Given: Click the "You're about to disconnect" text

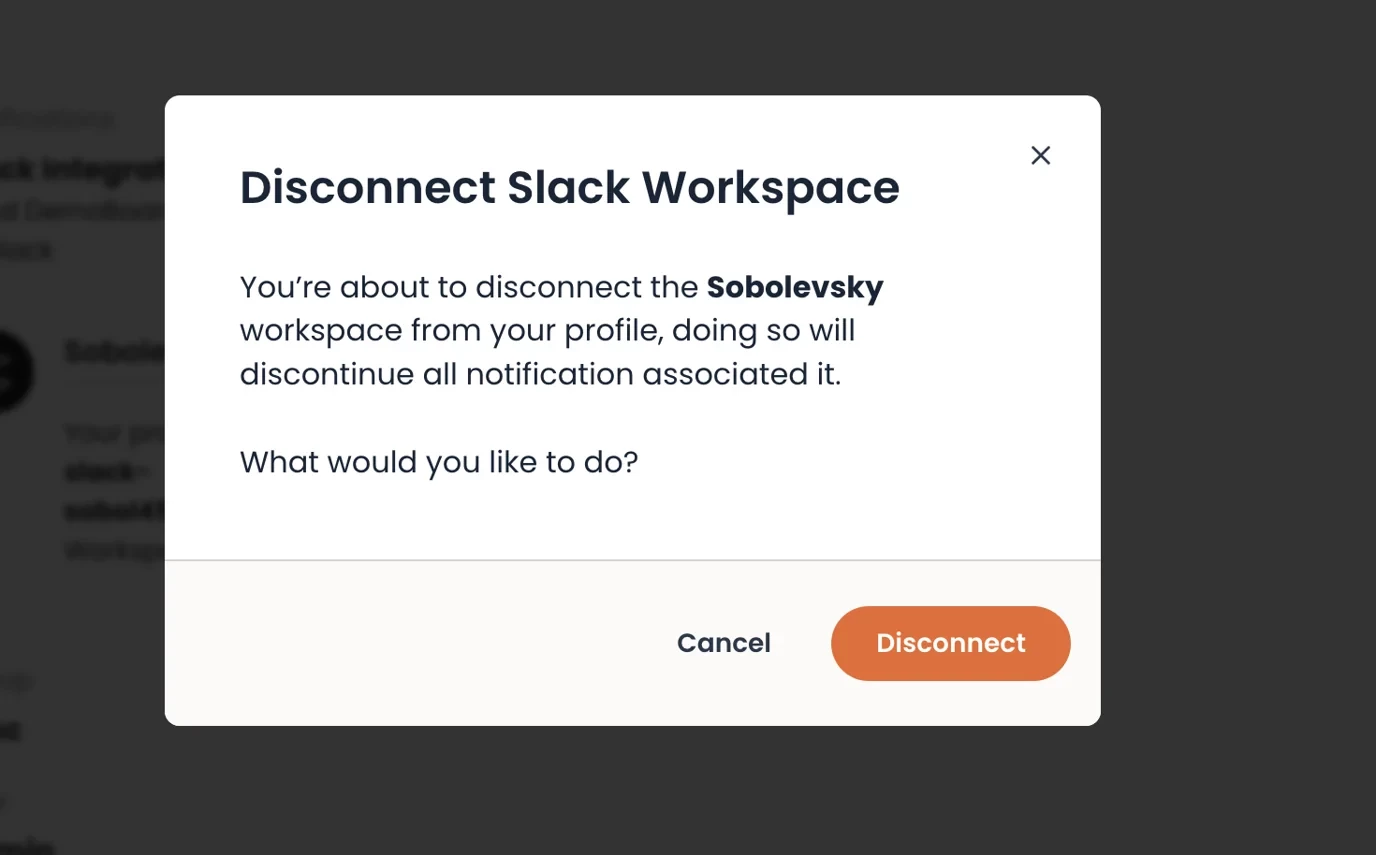Looking at the screenshot, I should (x=470, y=288).
